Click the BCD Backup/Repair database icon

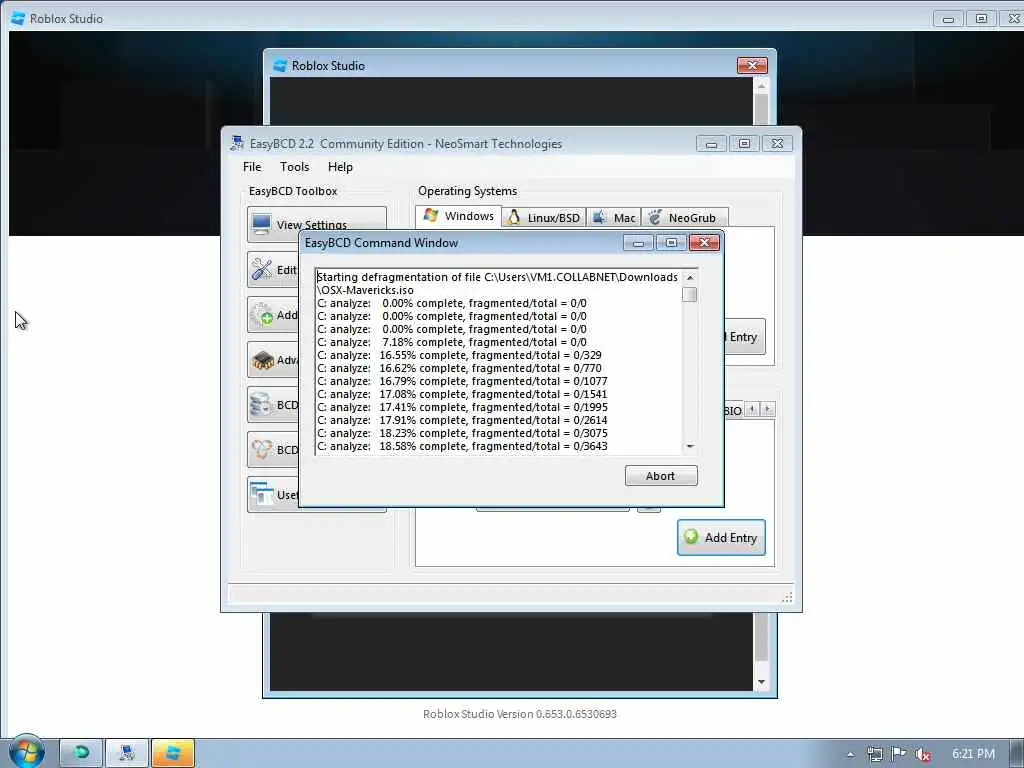point(262,404)
